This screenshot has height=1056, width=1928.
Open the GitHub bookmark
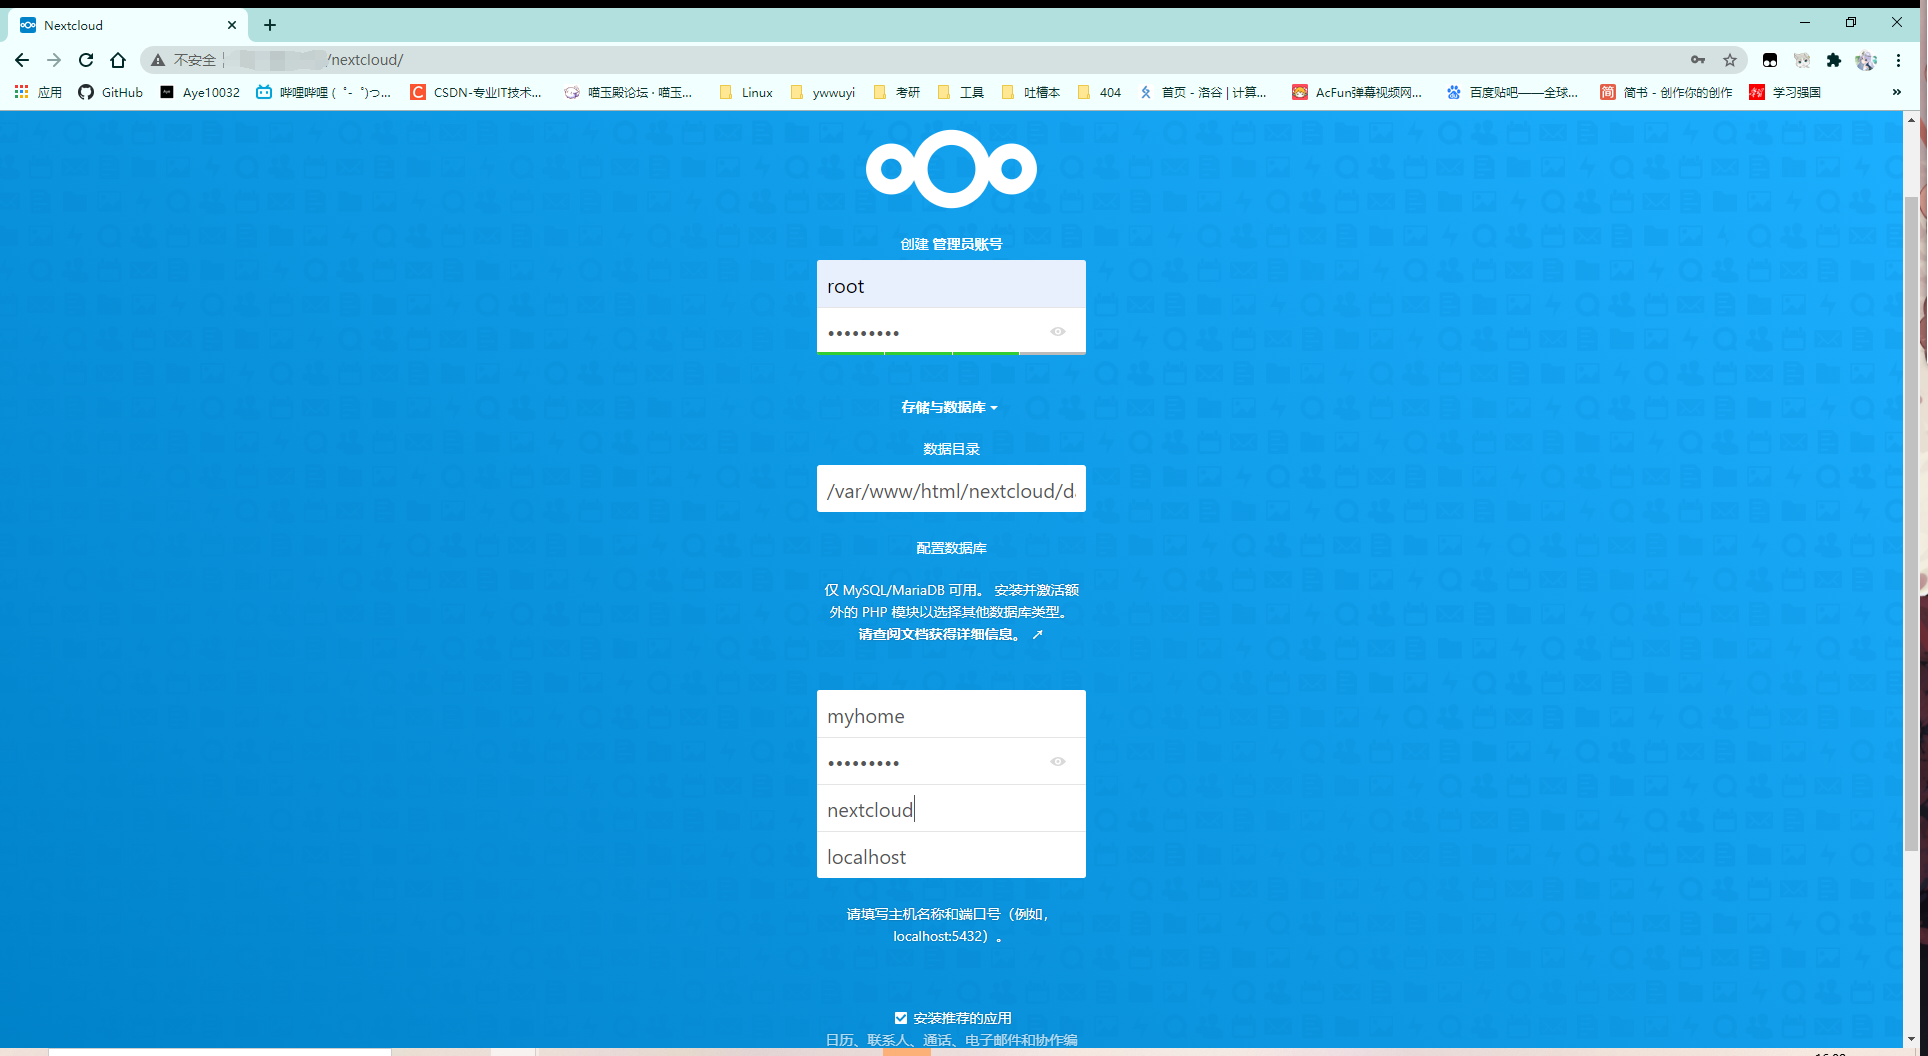110,92
